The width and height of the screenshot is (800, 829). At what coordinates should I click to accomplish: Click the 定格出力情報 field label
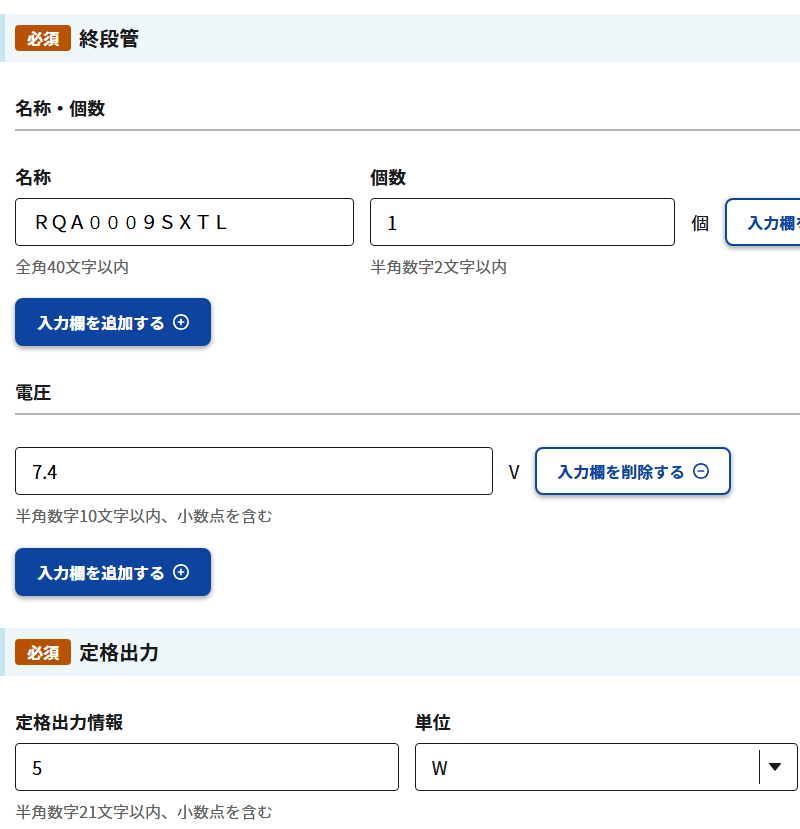point(69,722)
